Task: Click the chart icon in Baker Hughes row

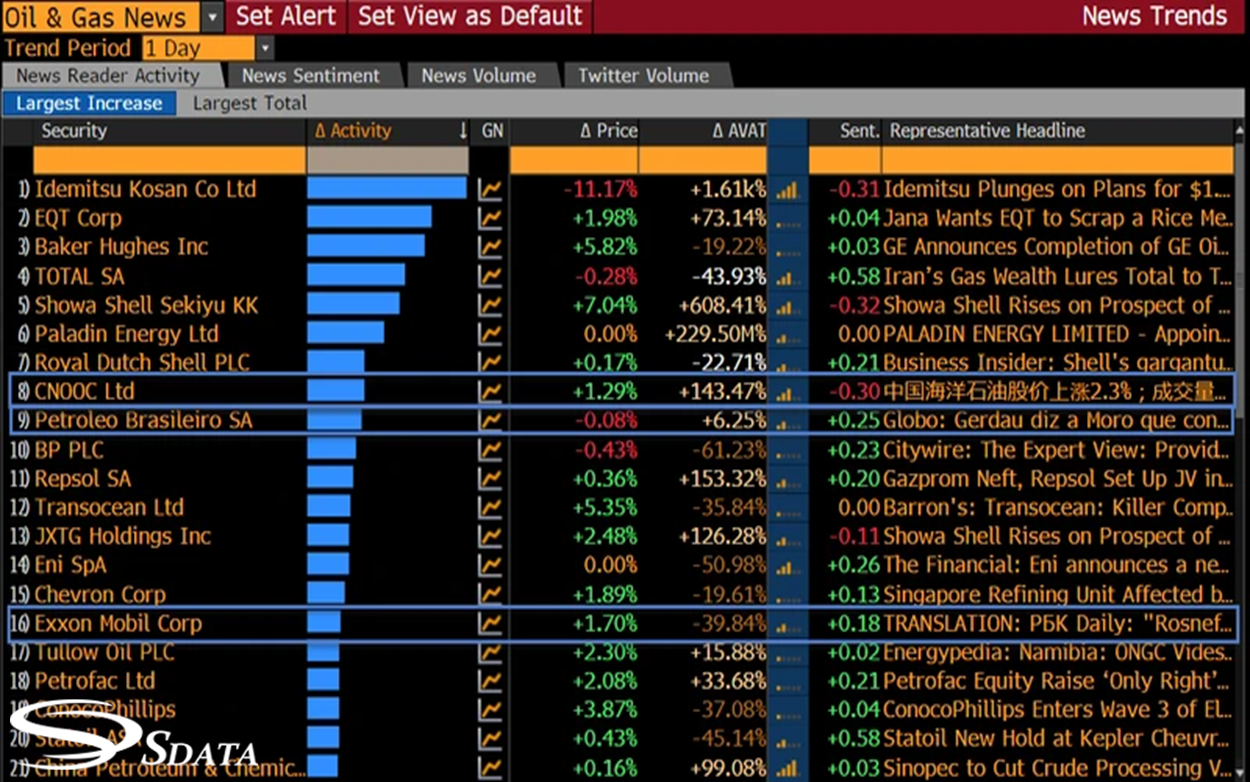Action: [490, 248]
